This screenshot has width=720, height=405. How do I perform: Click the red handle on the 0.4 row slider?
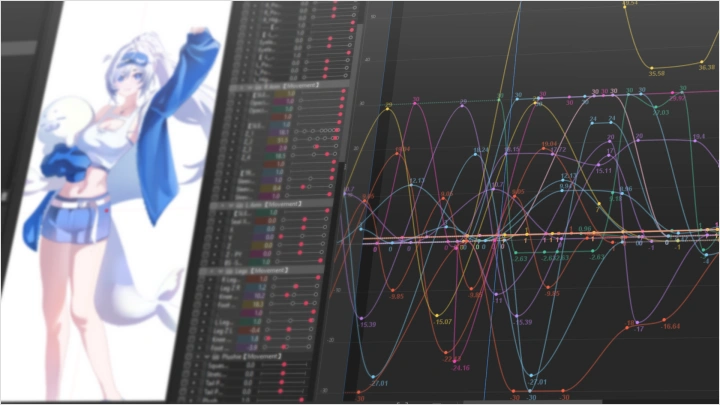point(303,187)
